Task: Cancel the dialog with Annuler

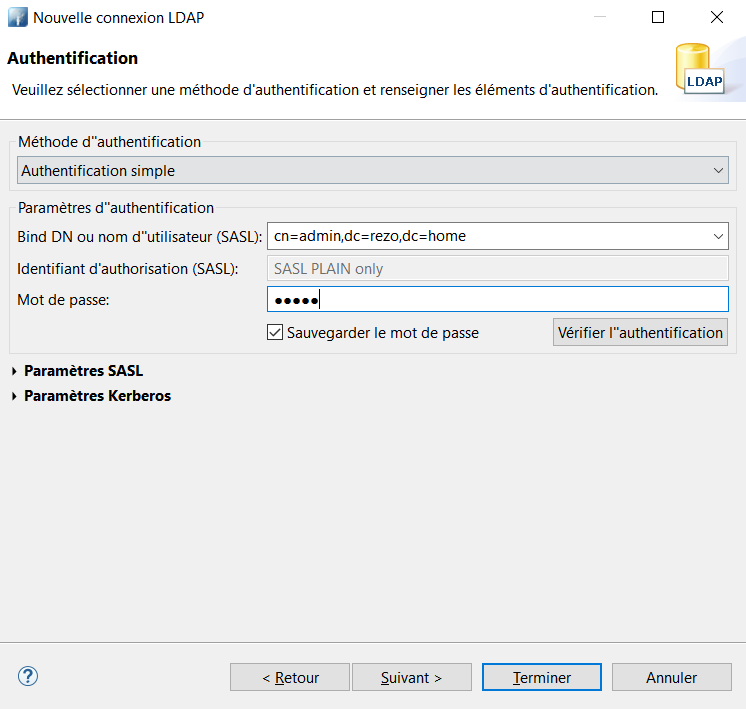Action: coord(671,677)
